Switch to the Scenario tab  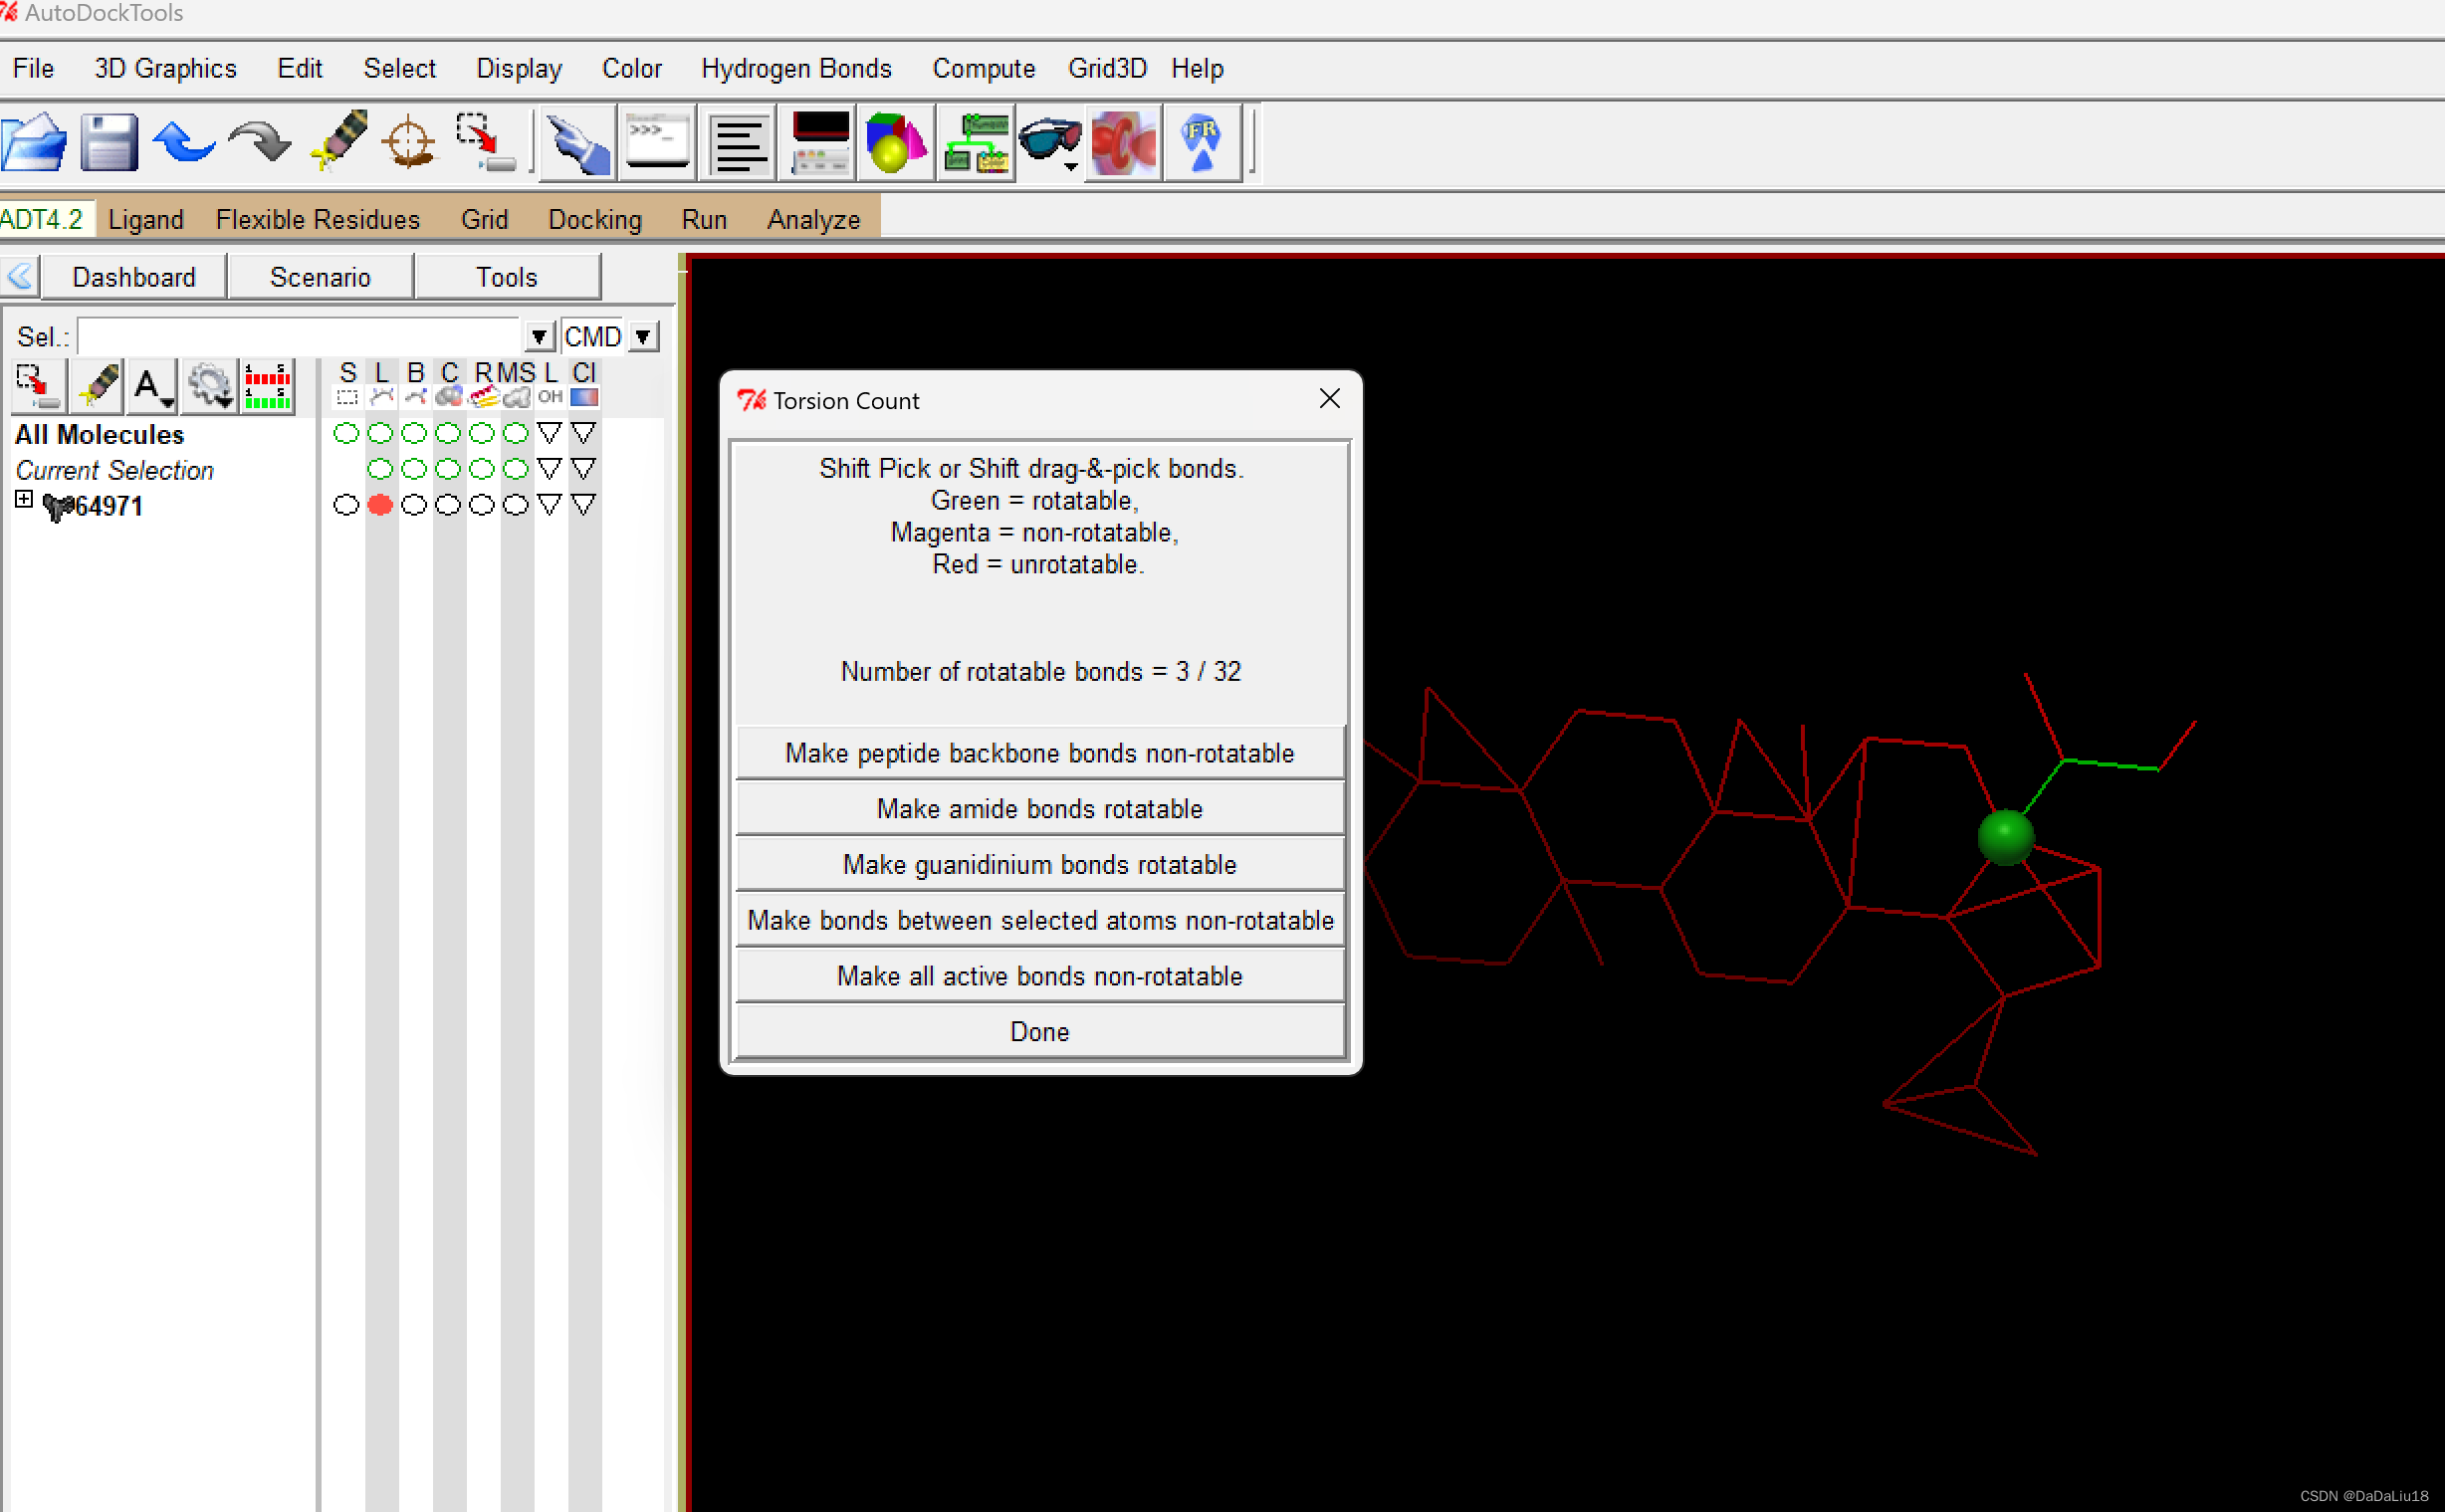(x=320, y=277)
